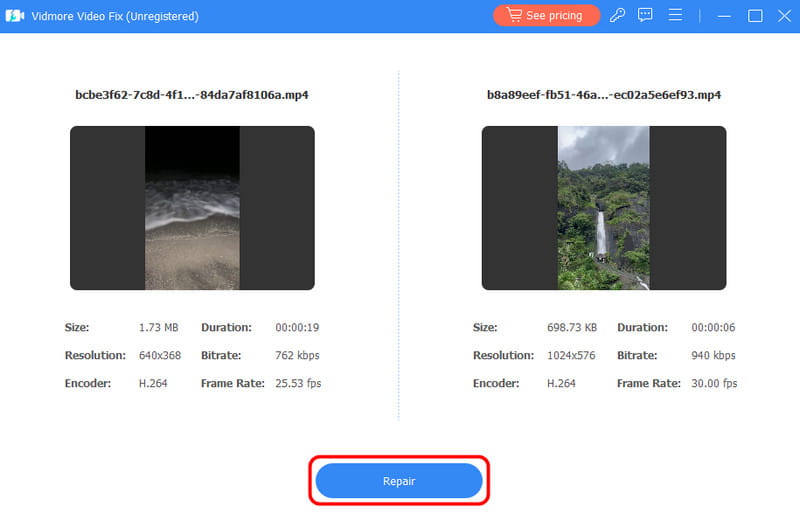
Task: Click the ocean wave video thumbnail
Action: 192,208
